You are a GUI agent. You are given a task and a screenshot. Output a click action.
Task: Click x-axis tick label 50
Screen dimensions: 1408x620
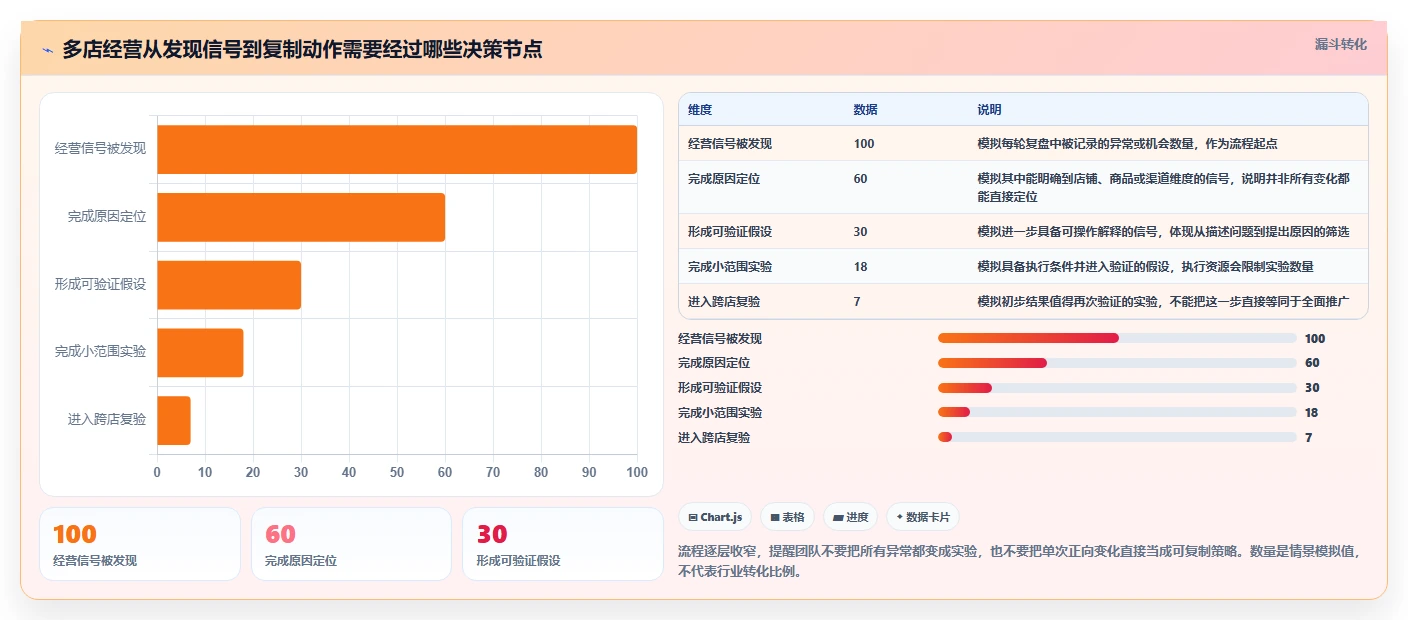(x=397, y=472)
